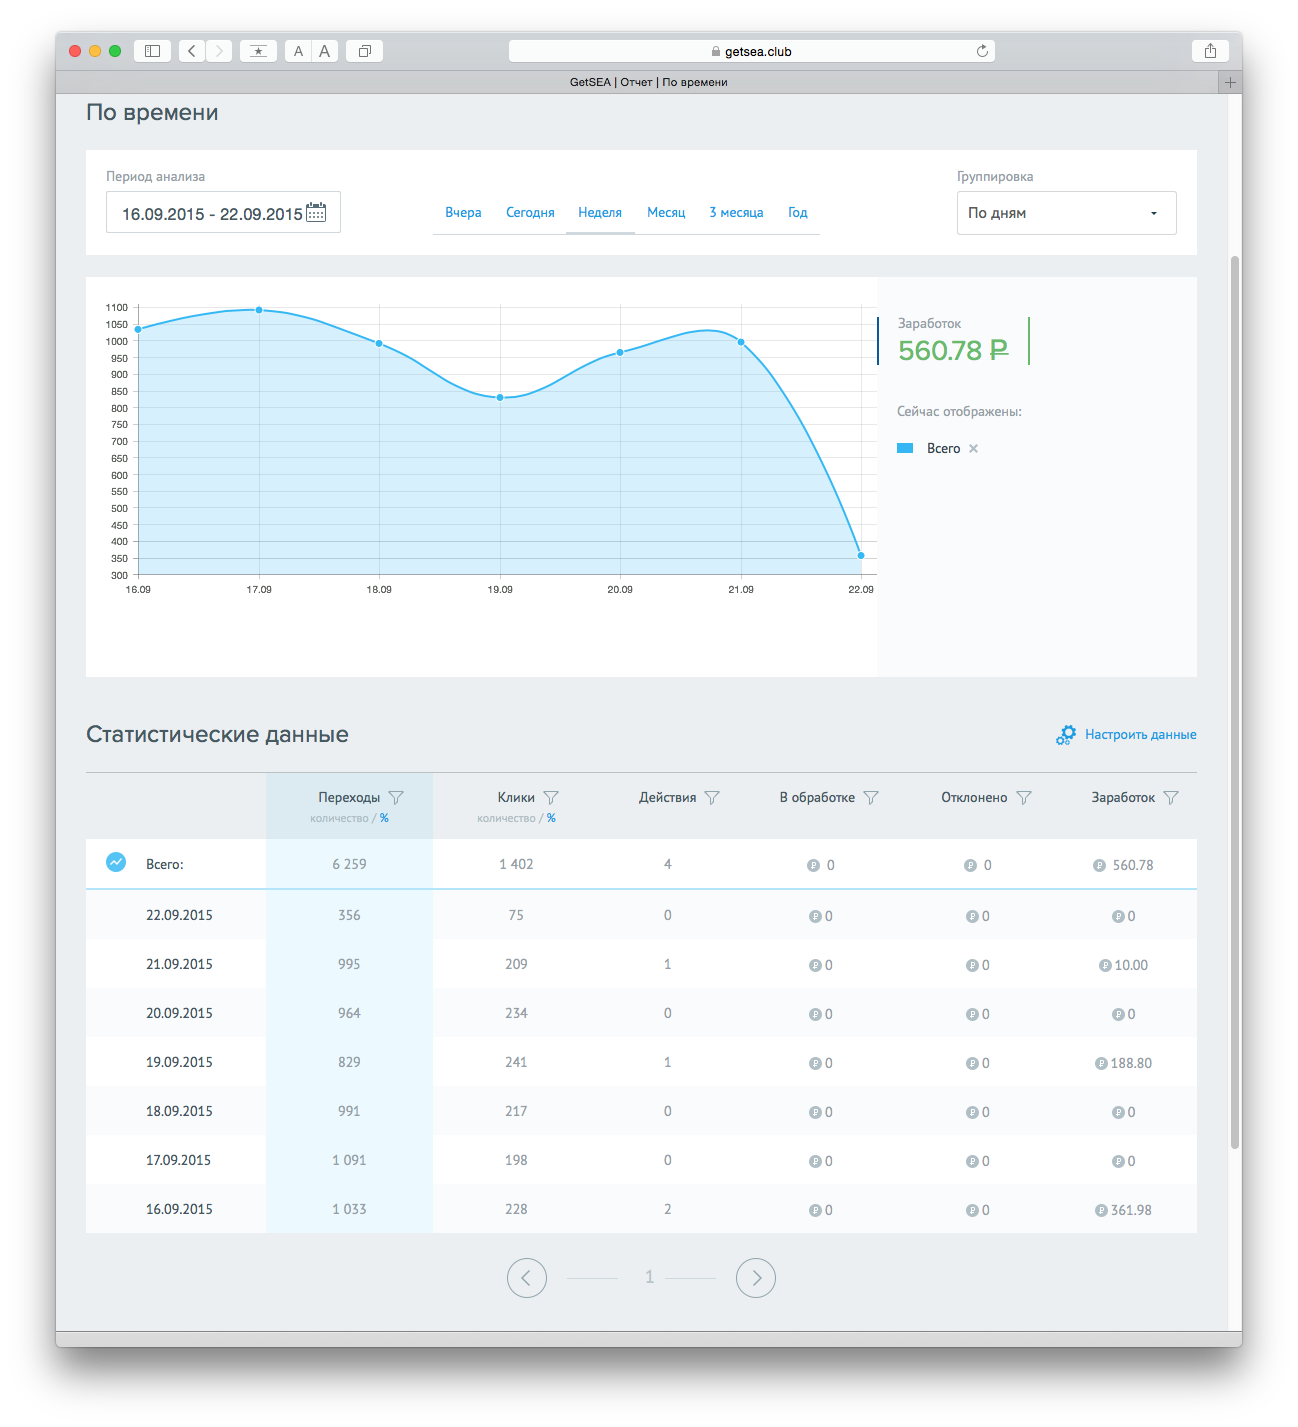Screen dimensions: 1298x1427
Task: Open the Группировка По дням dropdown
Action: [1067, 213]
